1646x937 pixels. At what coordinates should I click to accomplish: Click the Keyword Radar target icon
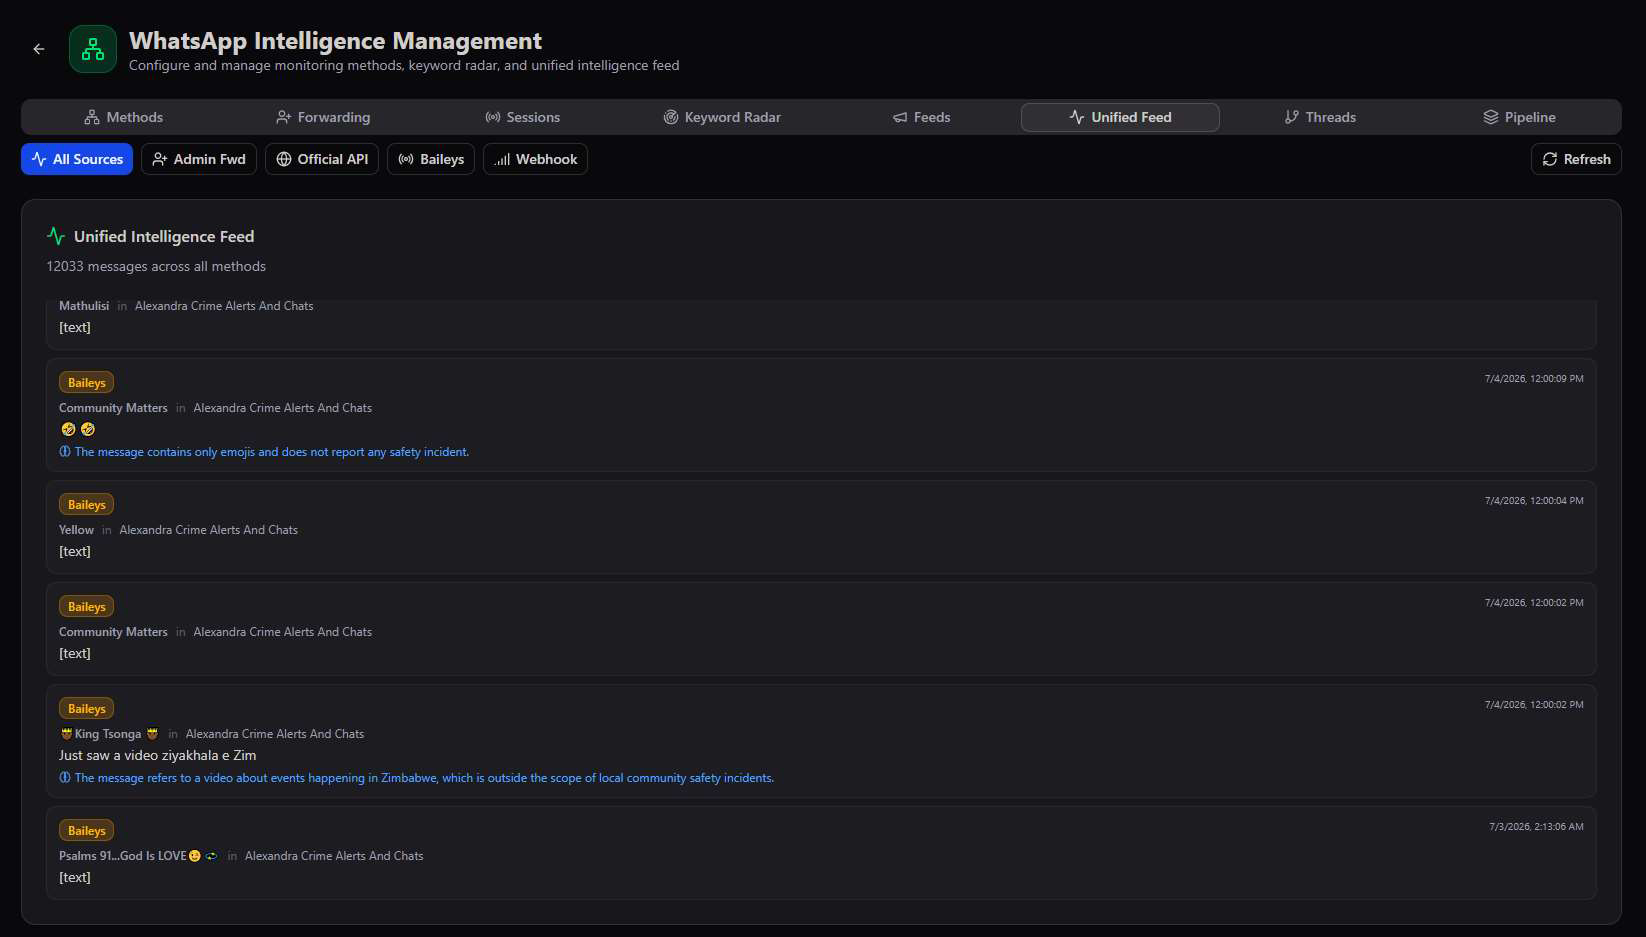coord(671,117)
